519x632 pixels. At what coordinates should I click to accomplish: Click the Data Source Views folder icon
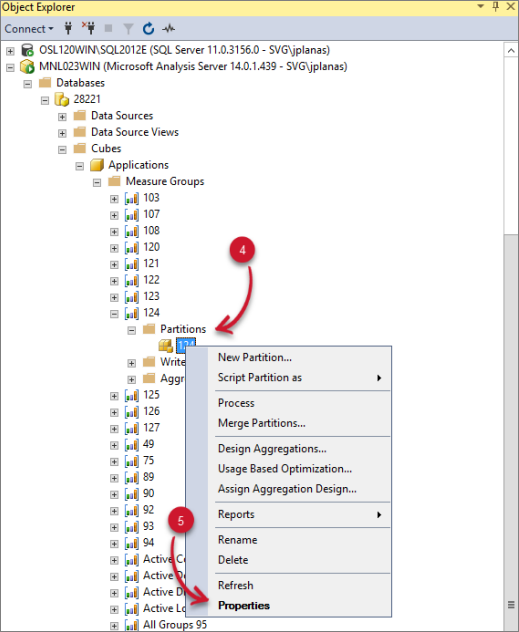80,132
